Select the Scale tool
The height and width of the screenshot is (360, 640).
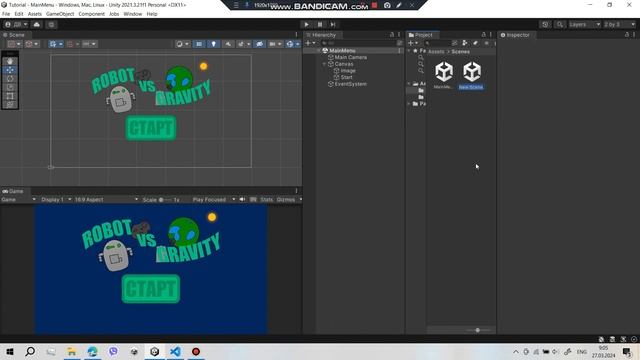point(10,87)
